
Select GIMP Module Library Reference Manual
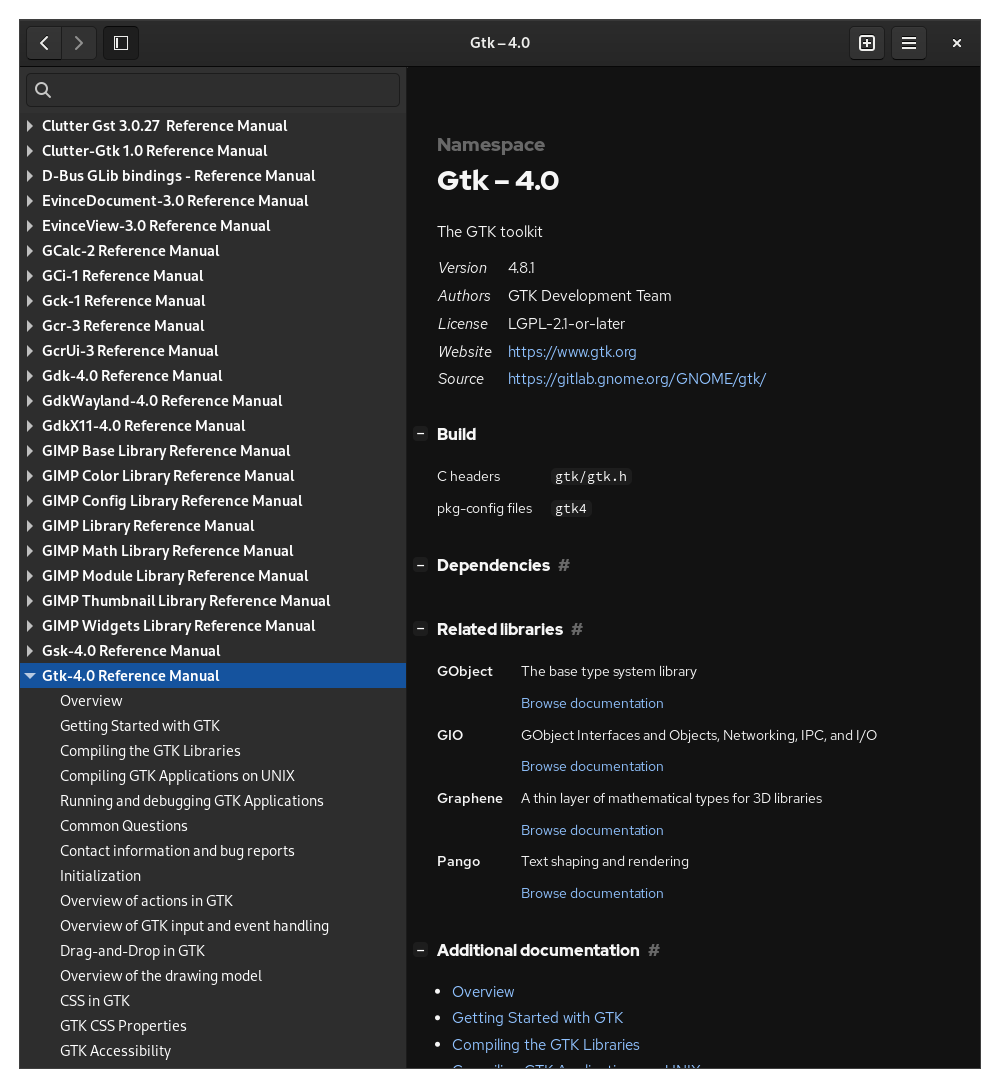212,575
